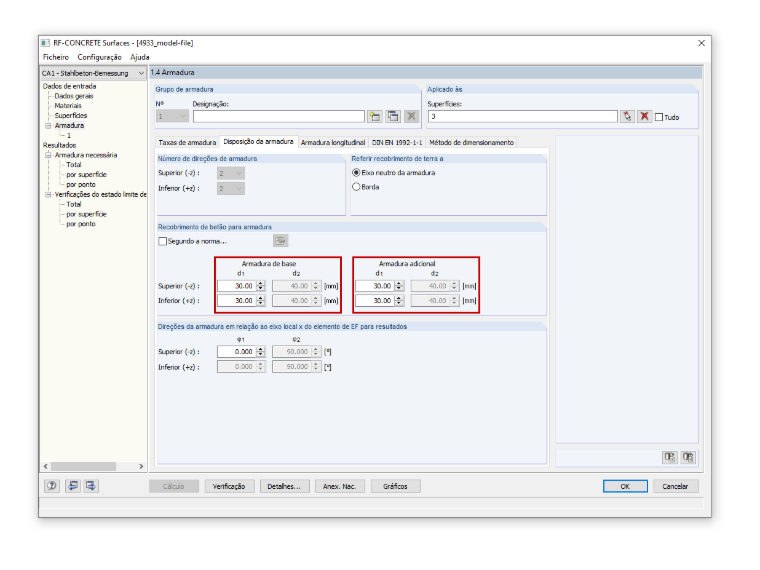The image size is (760, 570).
Task: Select tree item 1 under Armadura
Action: [69, 135]
